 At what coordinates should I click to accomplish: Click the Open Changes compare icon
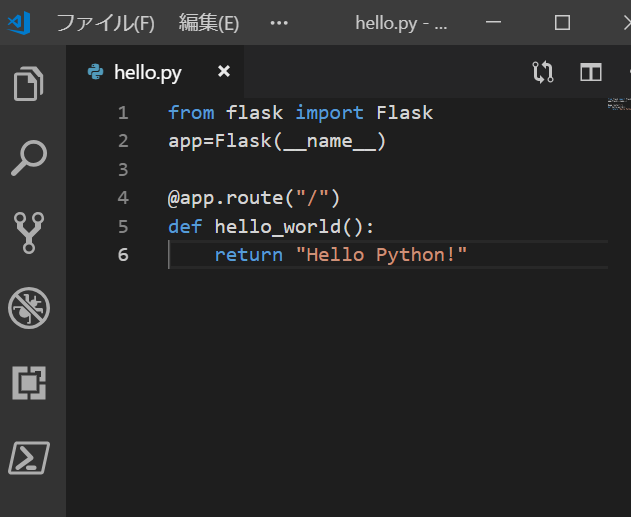(x=543, y=72)
